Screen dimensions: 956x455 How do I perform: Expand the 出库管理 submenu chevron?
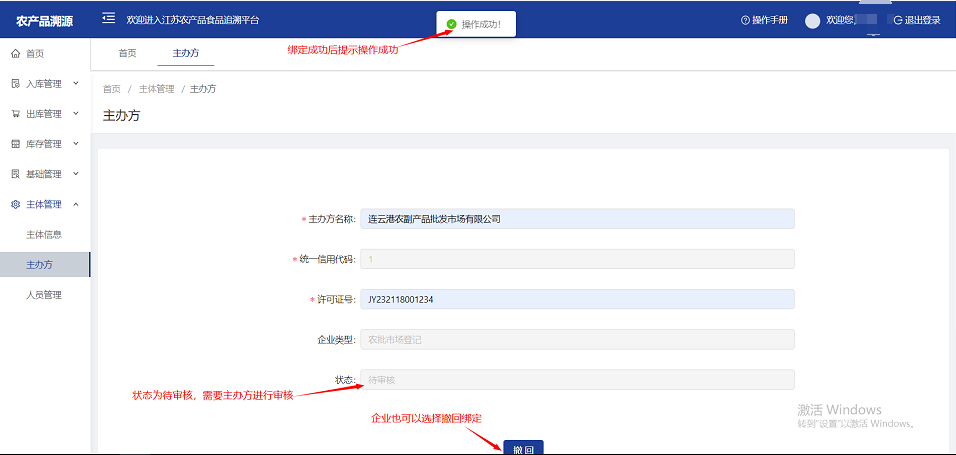(x=76, y=113)
